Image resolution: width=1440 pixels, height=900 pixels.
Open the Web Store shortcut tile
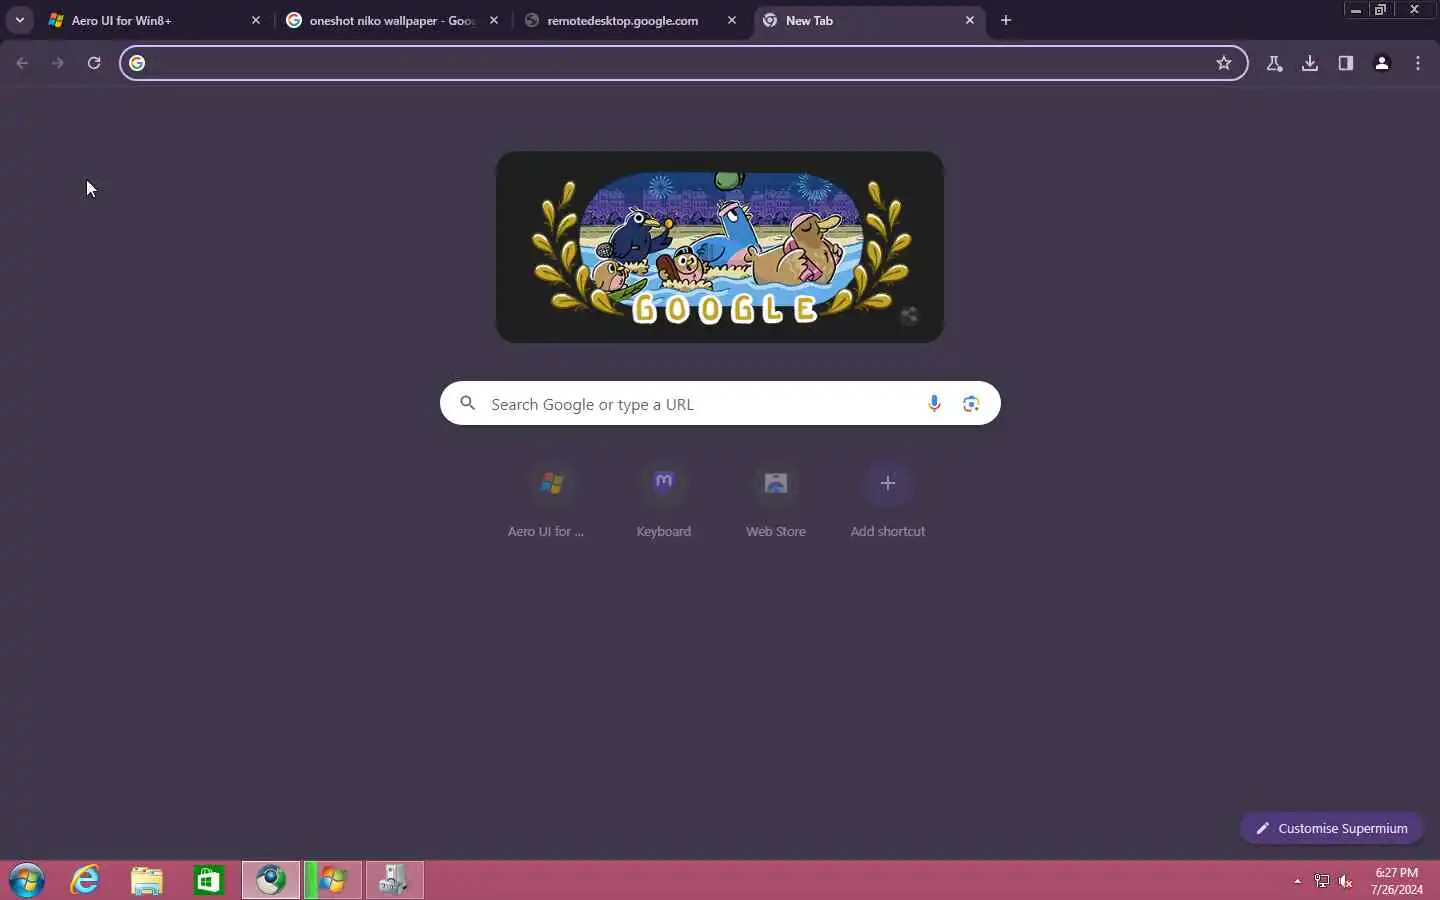point(776,501)
